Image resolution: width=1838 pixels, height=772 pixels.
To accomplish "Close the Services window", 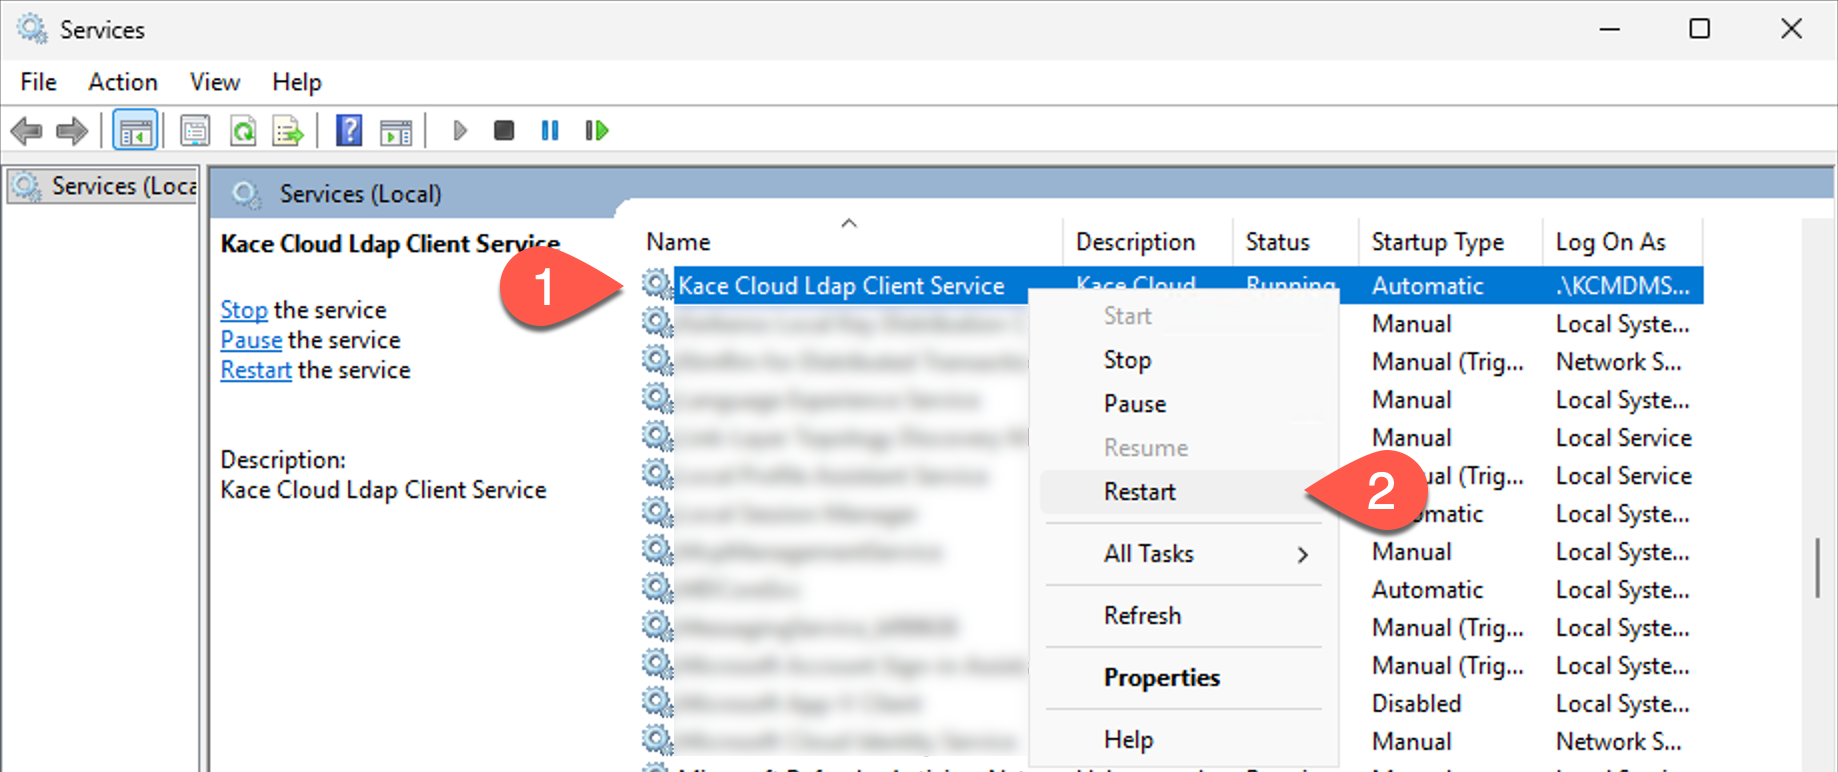I will click(x=1791, y=29).
